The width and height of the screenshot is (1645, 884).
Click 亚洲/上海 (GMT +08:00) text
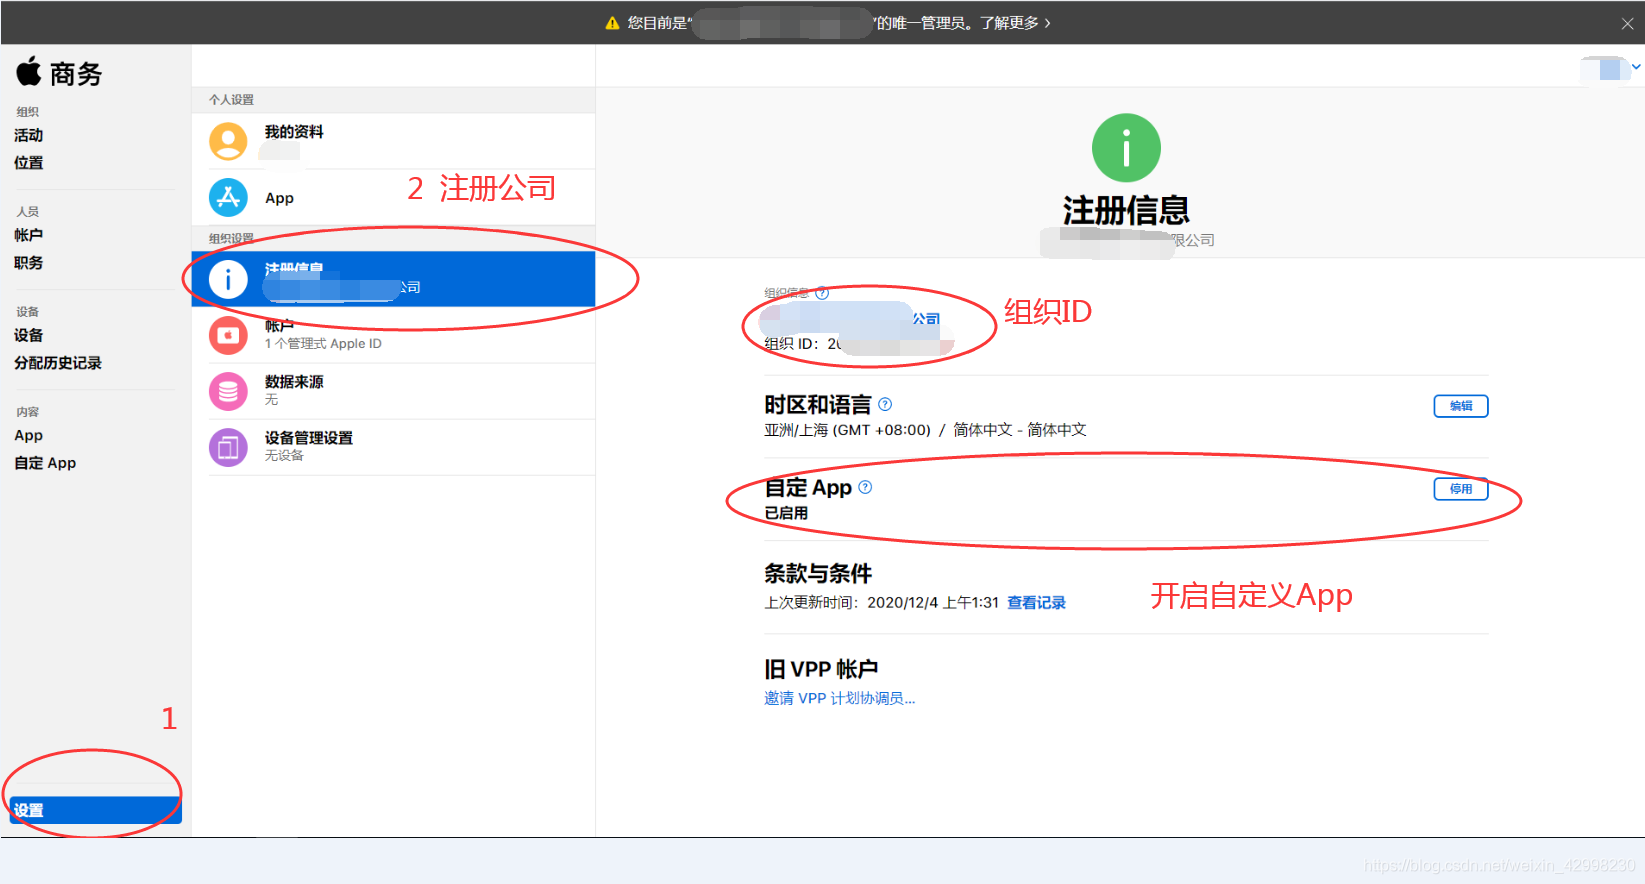(848, 430)
